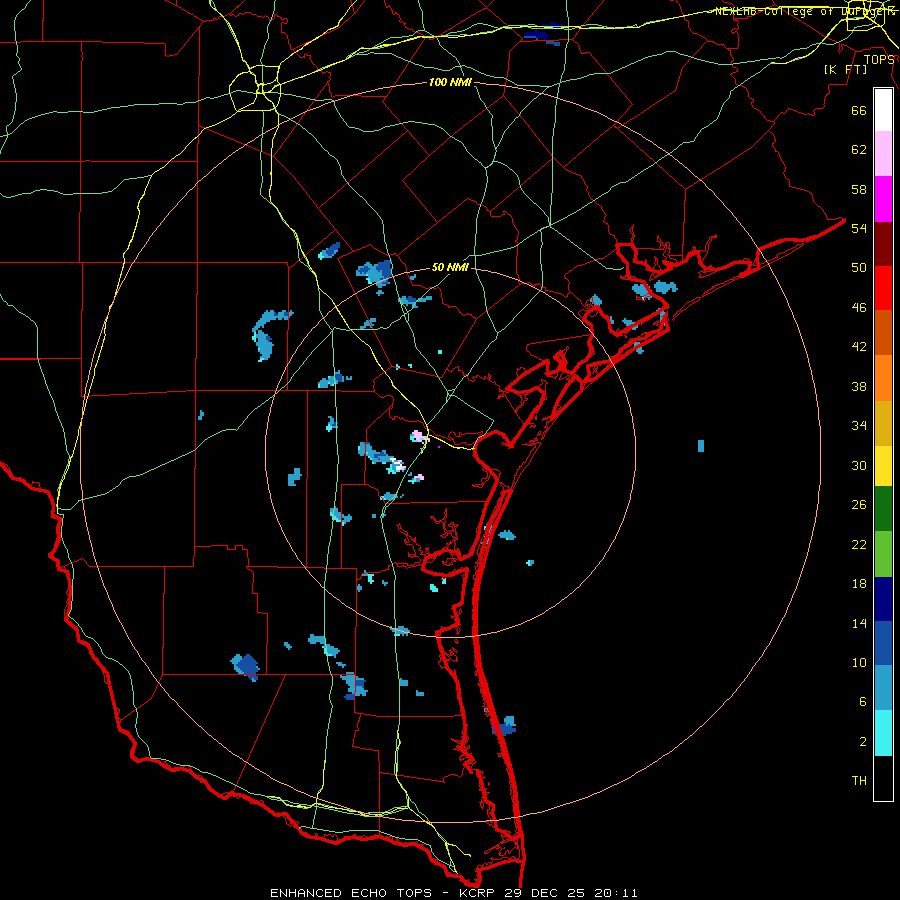Click the bright red legend swatch near 46

point(883,288)
